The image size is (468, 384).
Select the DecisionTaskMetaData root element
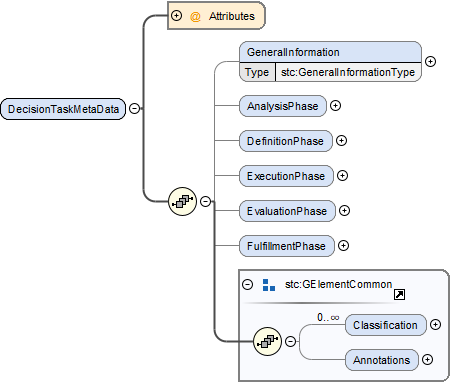tap(63, 109)
